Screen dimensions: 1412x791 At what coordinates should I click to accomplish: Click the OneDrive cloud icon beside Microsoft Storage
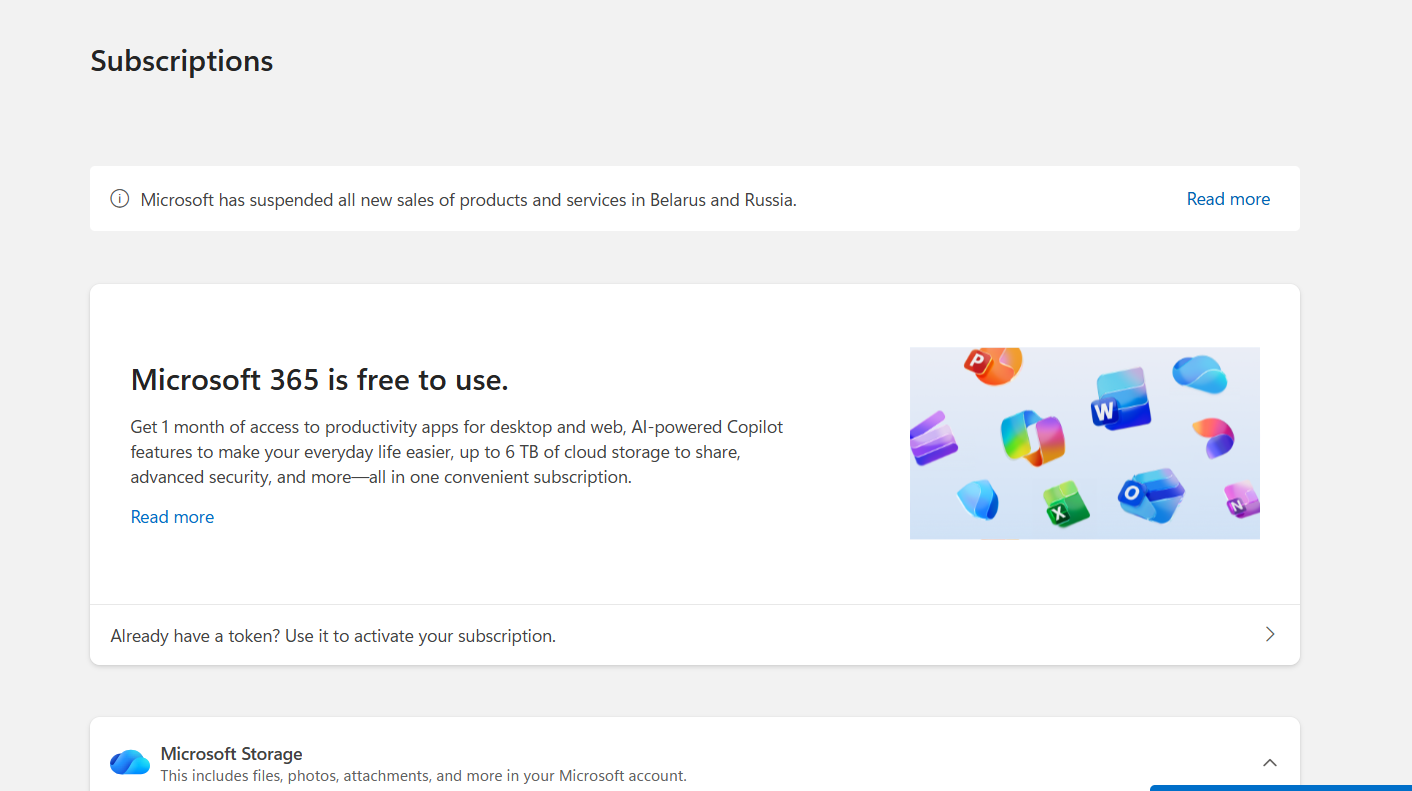point(130,763)
